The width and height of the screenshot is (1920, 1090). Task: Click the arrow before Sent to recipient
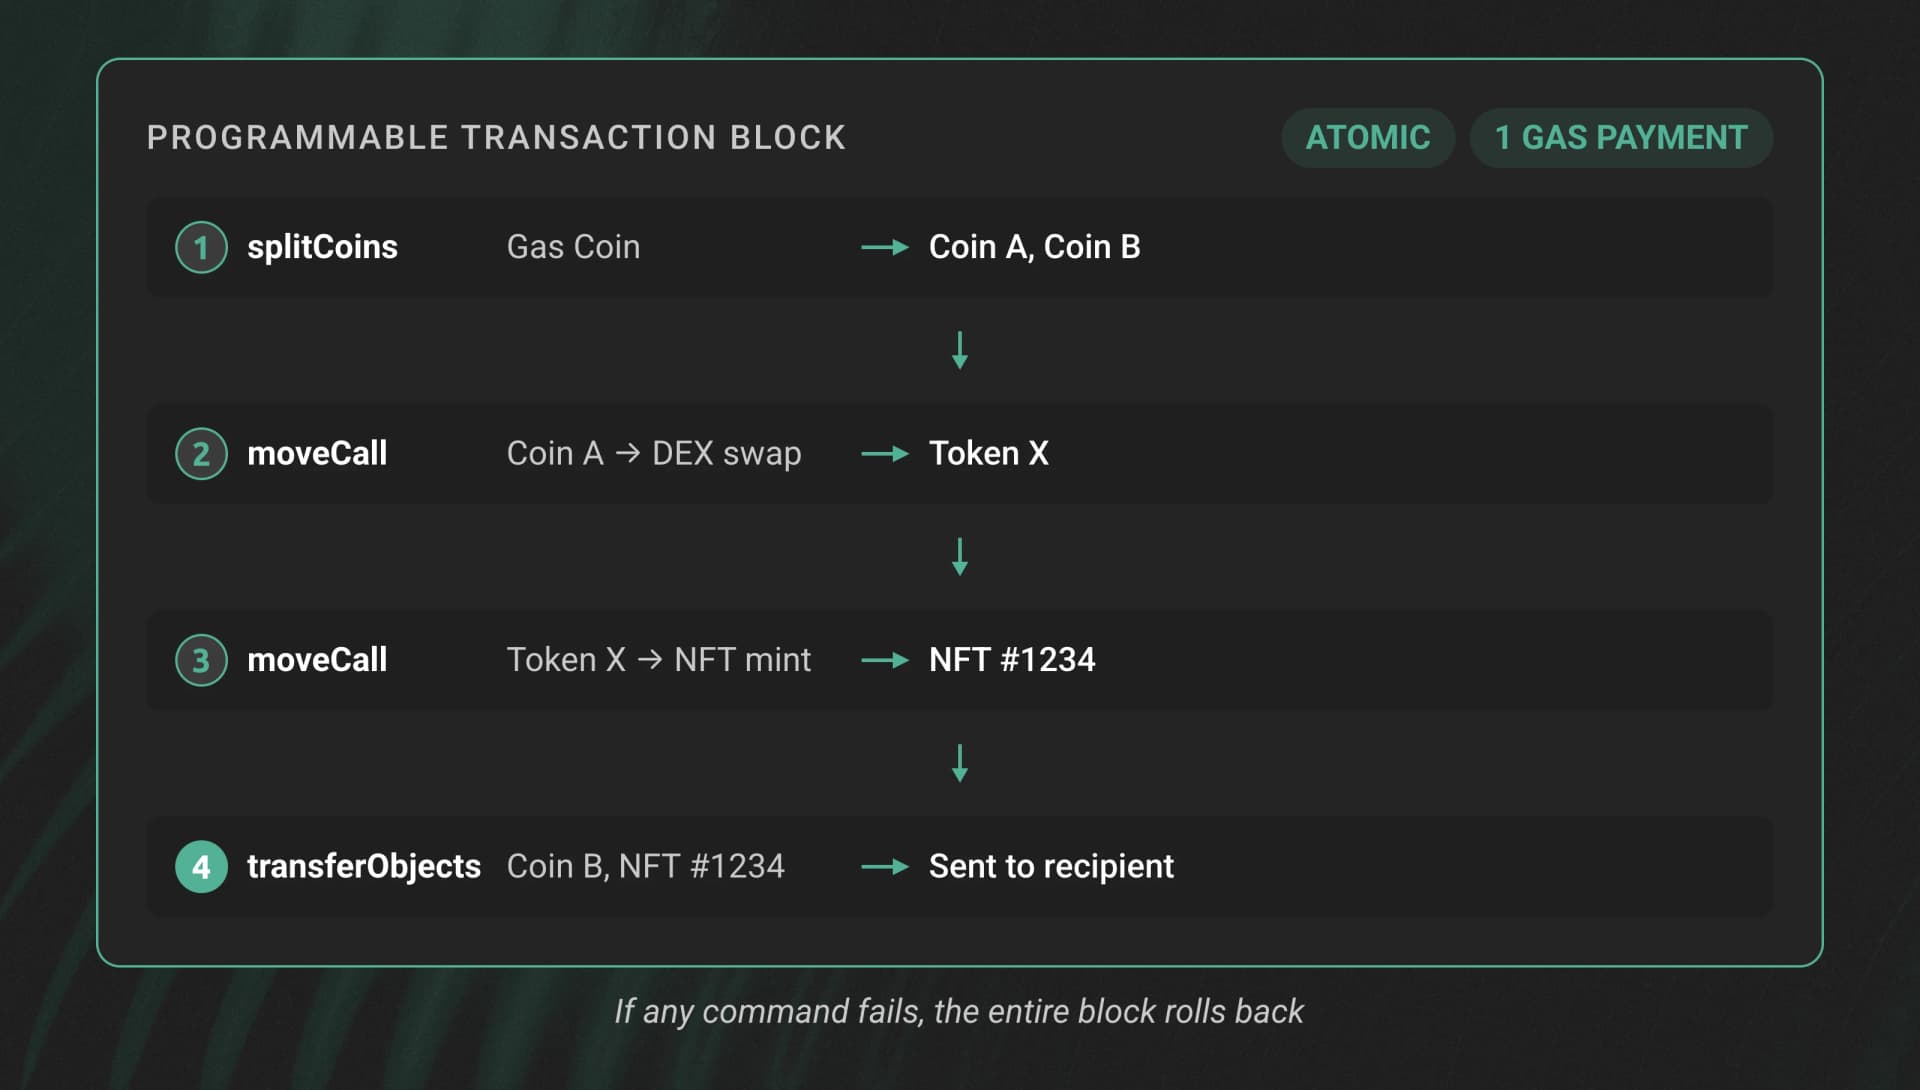(x=884, y=867)
